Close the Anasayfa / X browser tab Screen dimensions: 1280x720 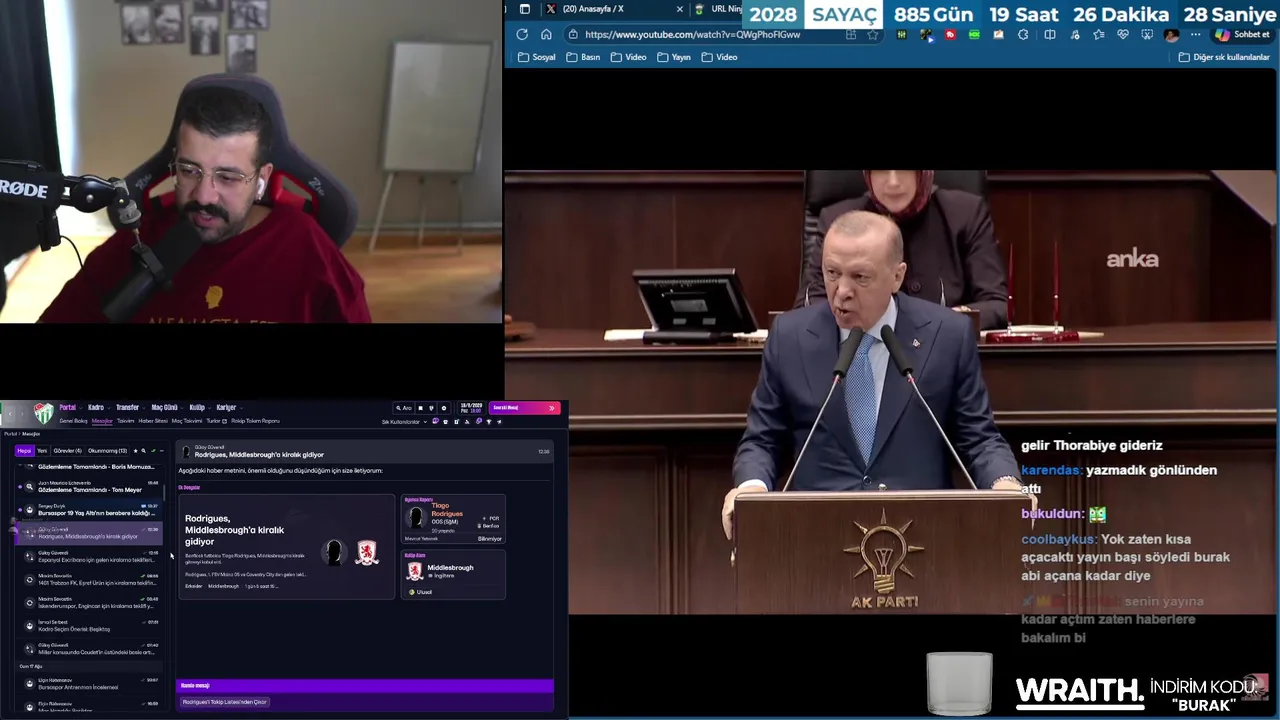680,9
